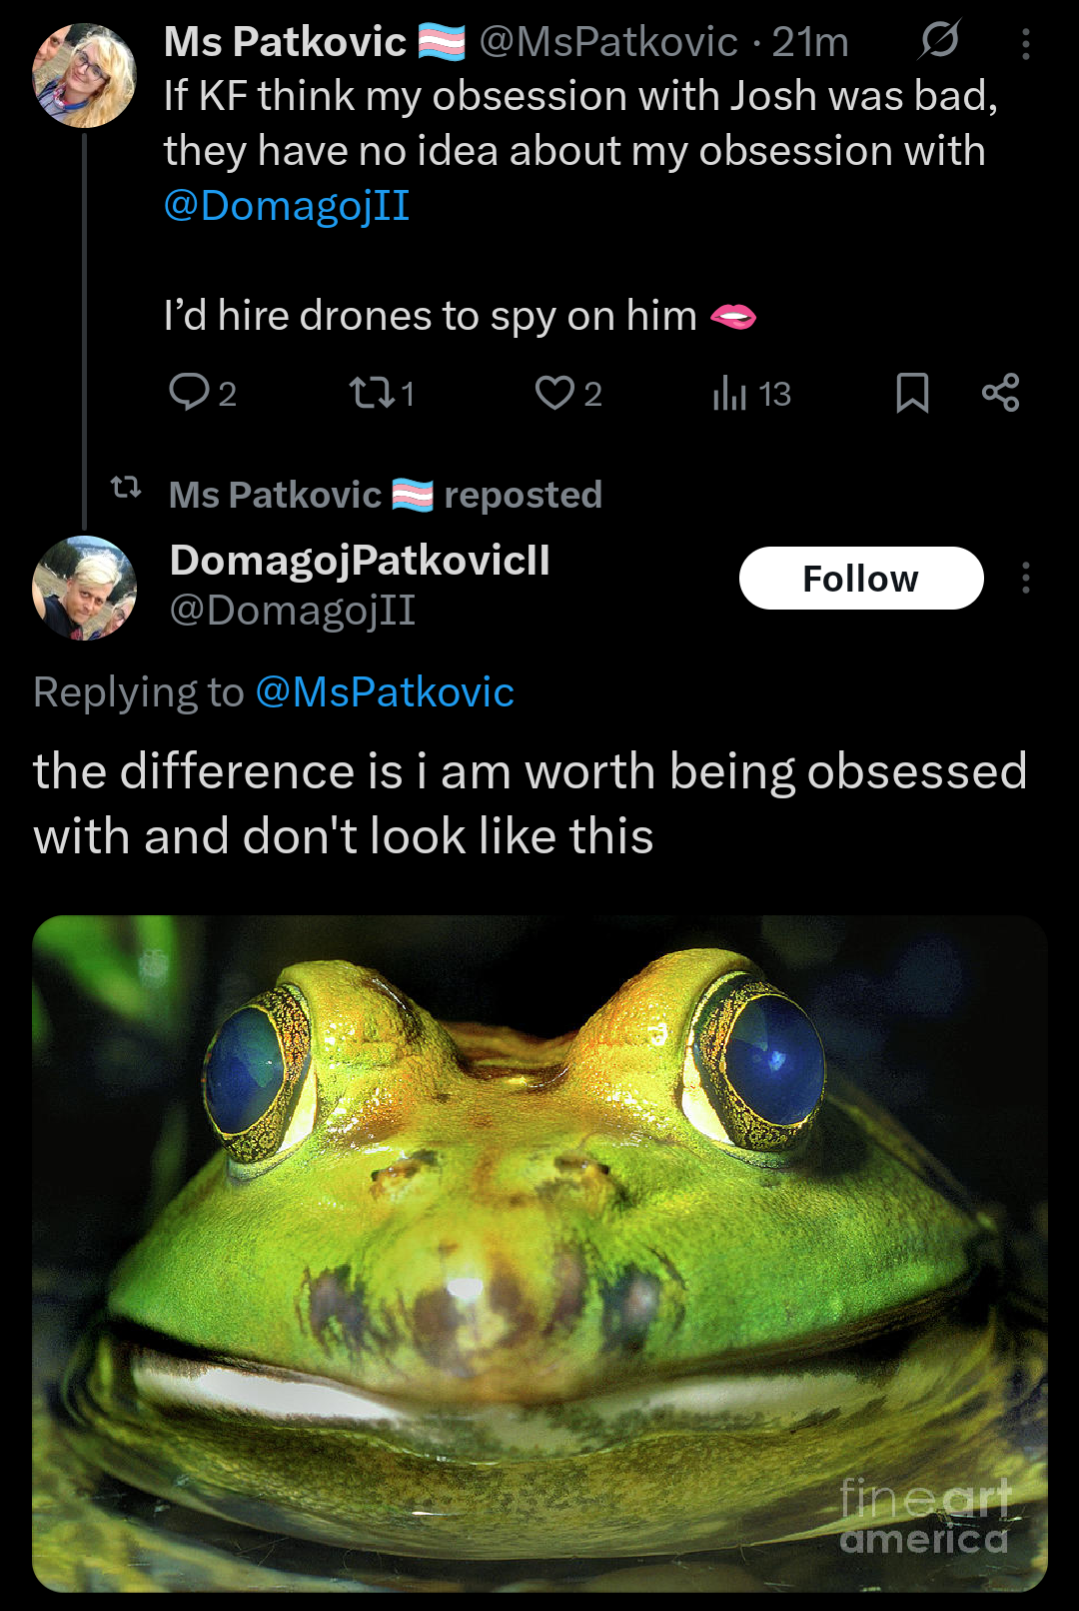The height and width of the screenshot is (1611, 1079).
Task: Tap the Ms Patkovic display name
Action: (285, 42)
